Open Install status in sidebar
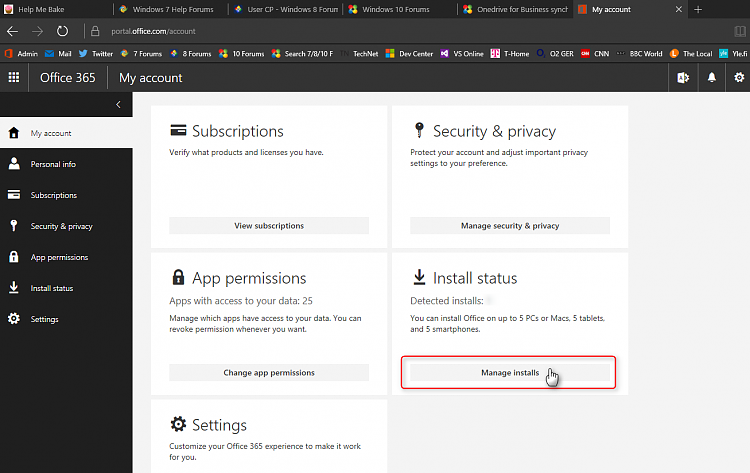 pyautogui.click(x=66, y=288)
